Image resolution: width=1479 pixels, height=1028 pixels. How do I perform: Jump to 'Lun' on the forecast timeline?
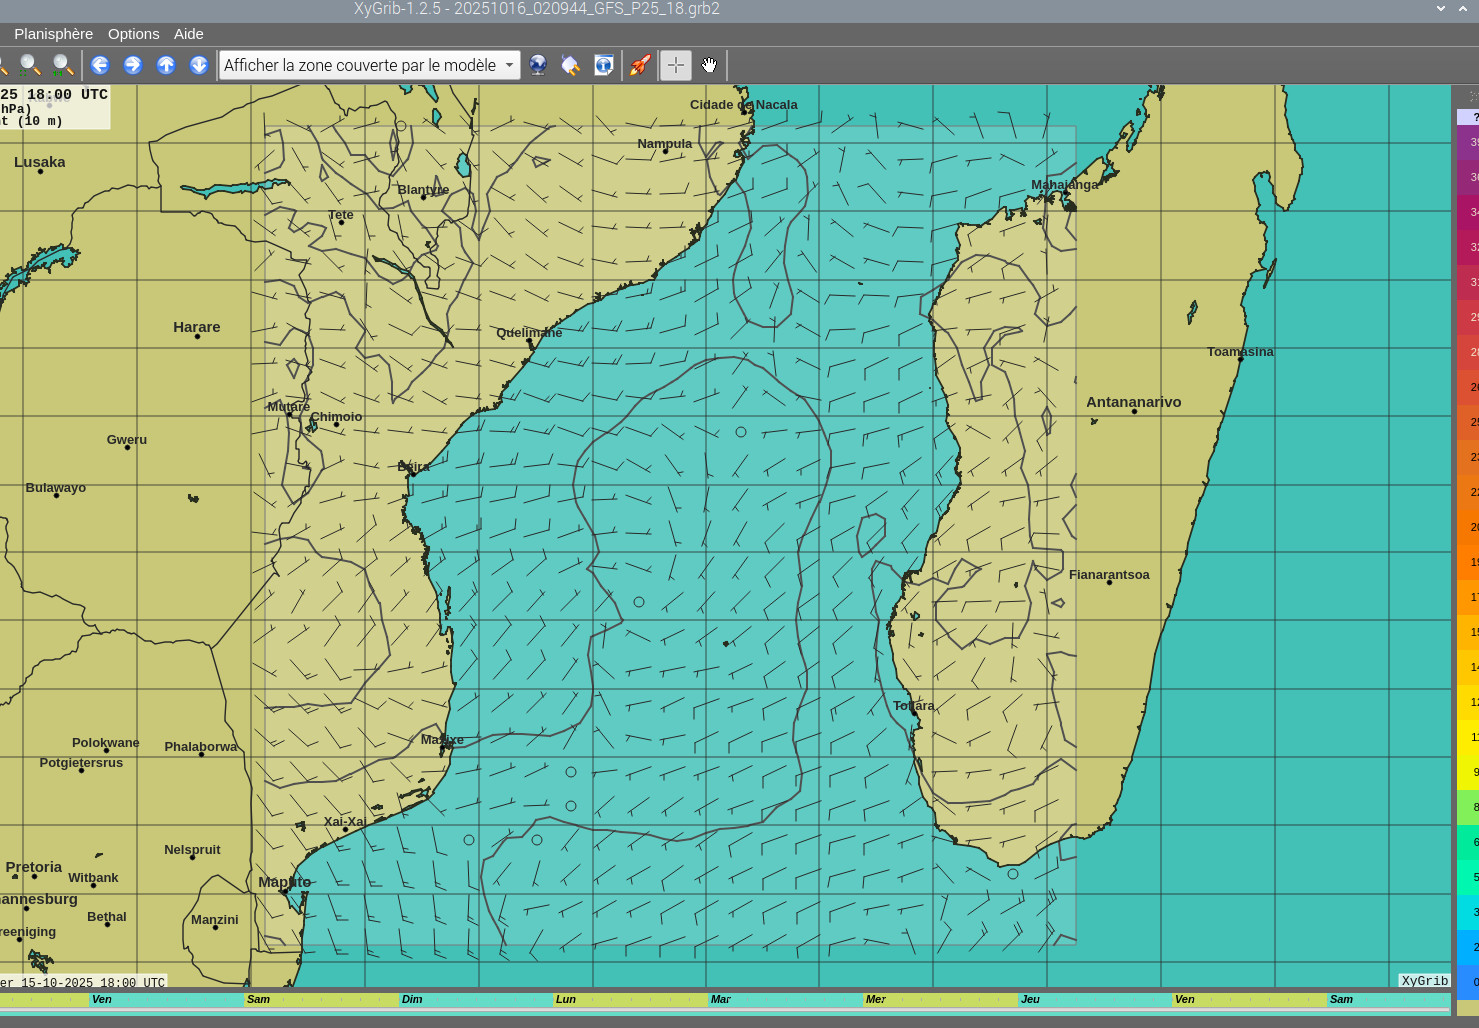[566, 999]
